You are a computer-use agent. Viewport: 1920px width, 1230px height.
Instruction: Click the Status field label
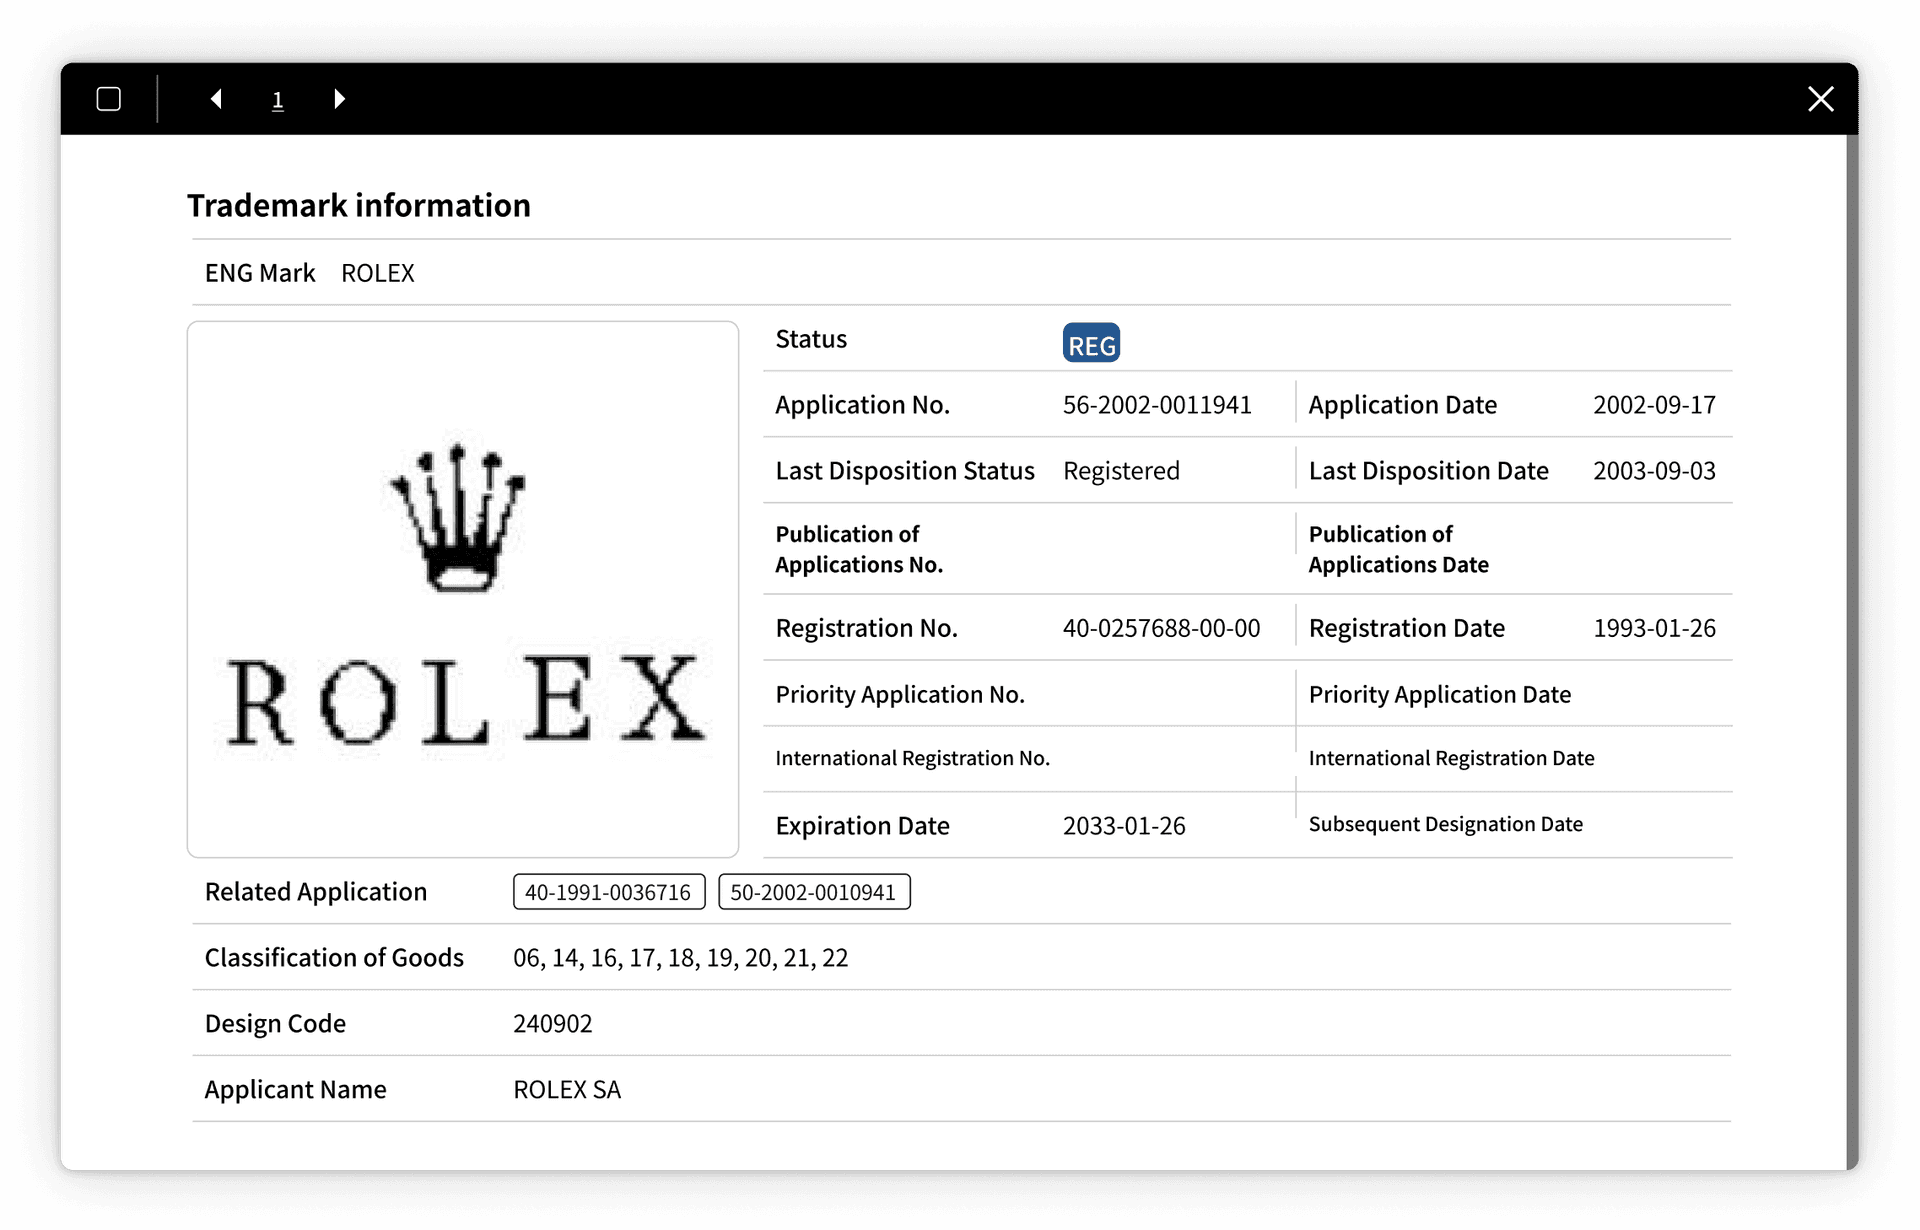811,339
